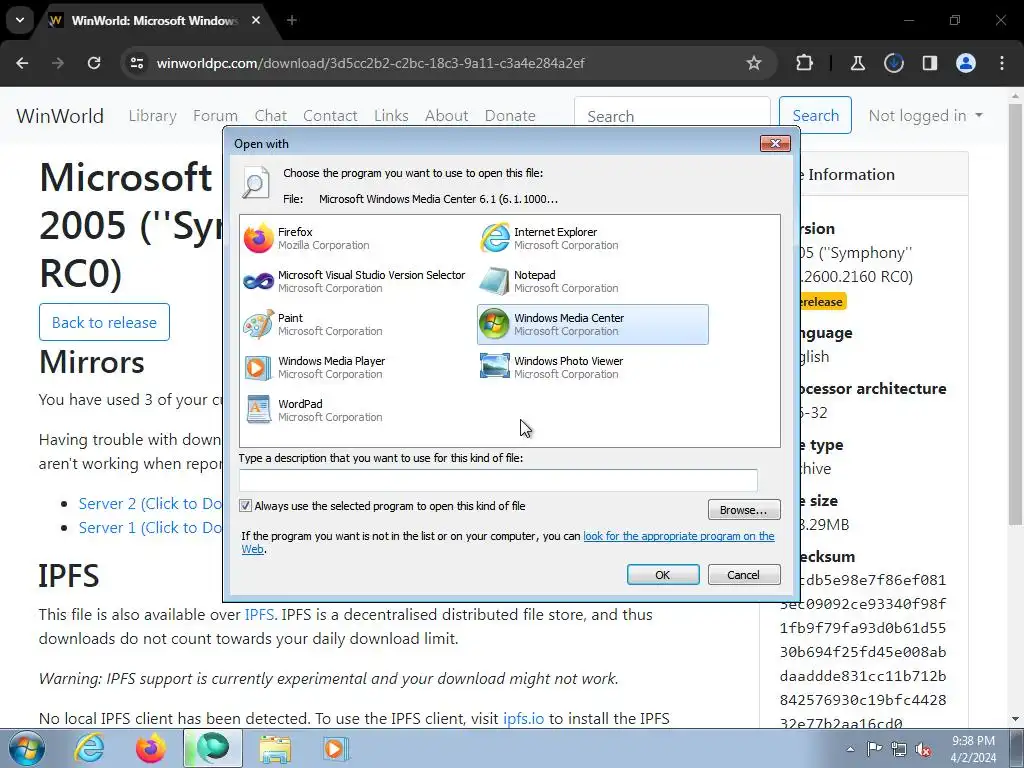Open the IPFS link in description

tap(259, 615)
